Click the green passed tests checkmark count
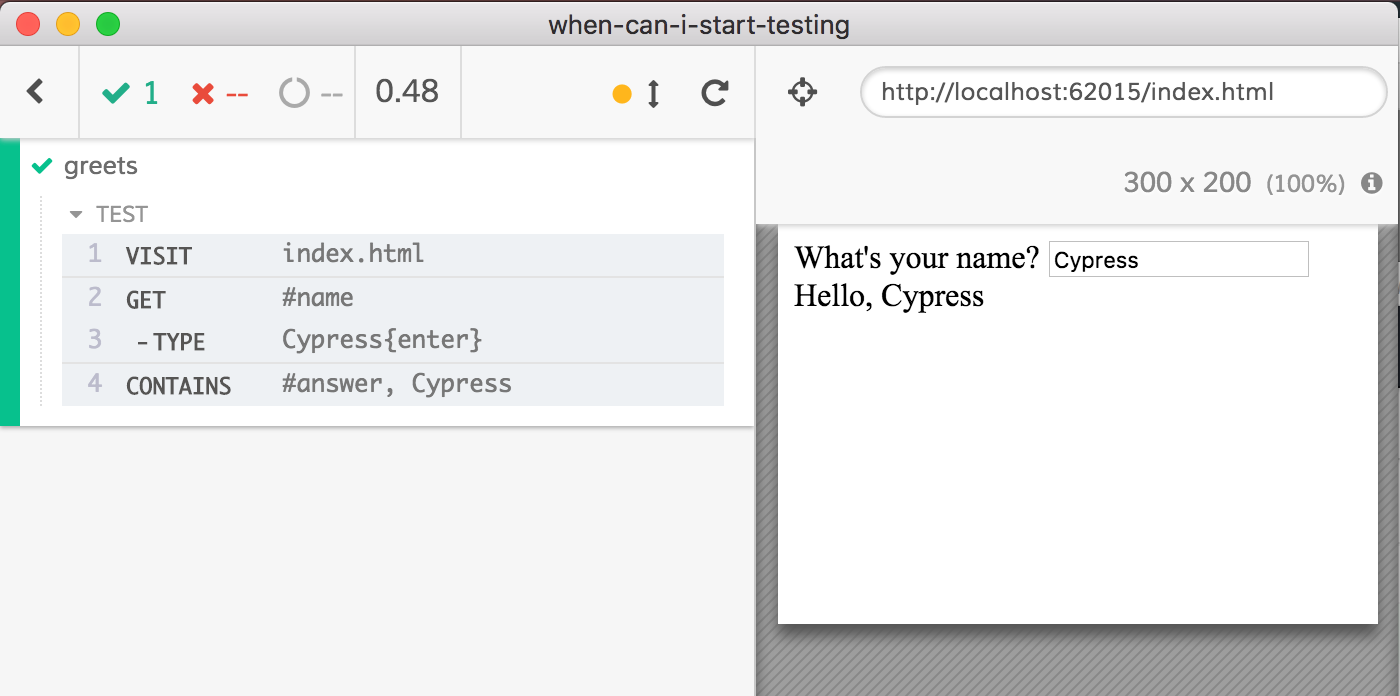 pos(130,93)
